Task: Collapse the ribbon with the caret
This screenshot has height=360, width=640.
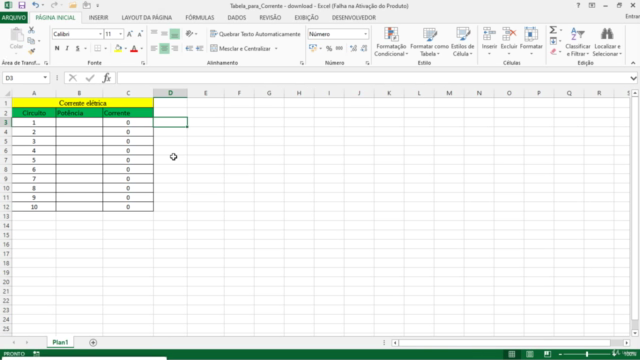Action: click(x=633, y=63)
